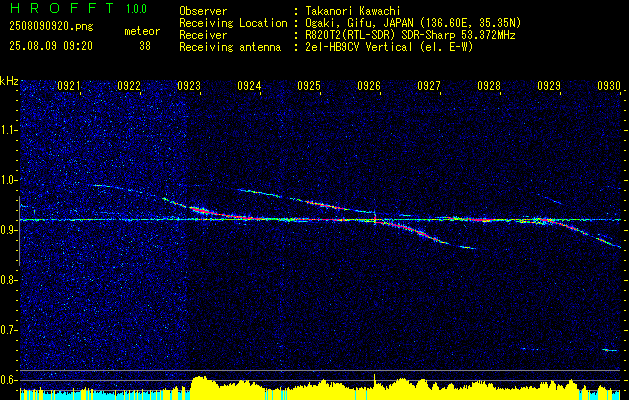The image size is (629, 400).
Task: Click the 0.8 kHz frequency axis label
Action: (9, 280)
